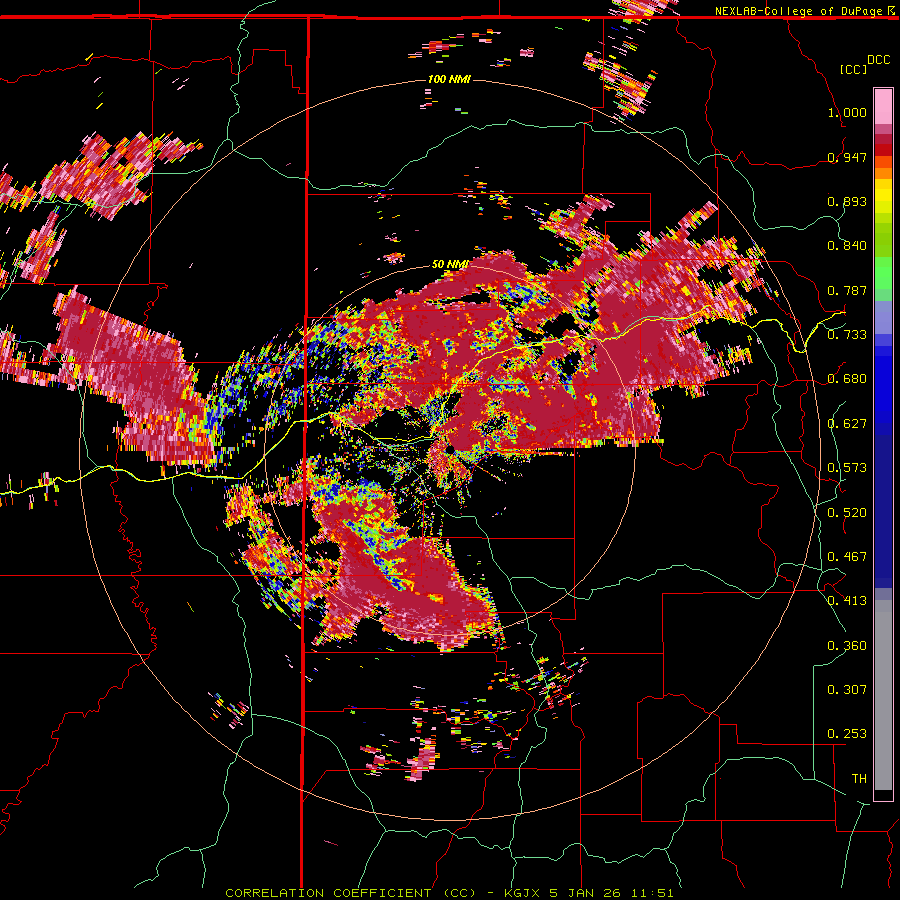Click the TH threshold label
This screenshot has width=900, height=900.
[859, 779]
